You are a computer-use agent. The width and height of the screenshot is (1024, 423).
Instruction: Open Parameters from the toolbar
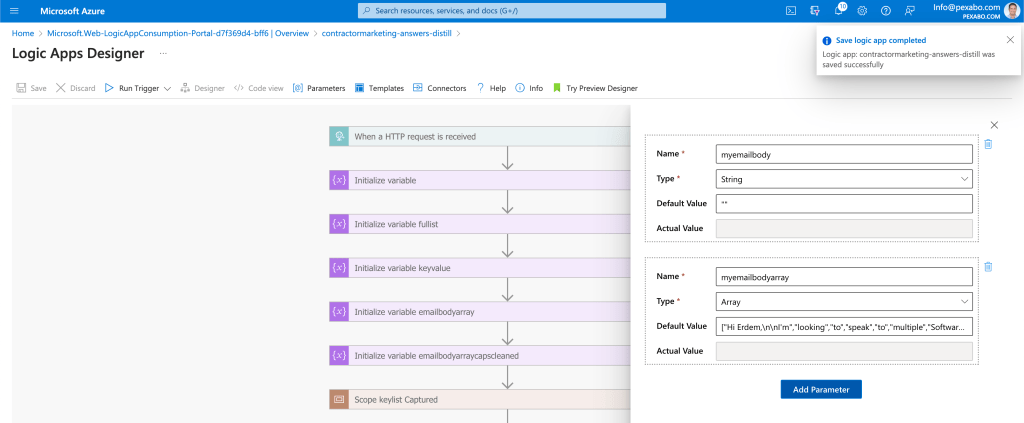(x=319, y=88)
